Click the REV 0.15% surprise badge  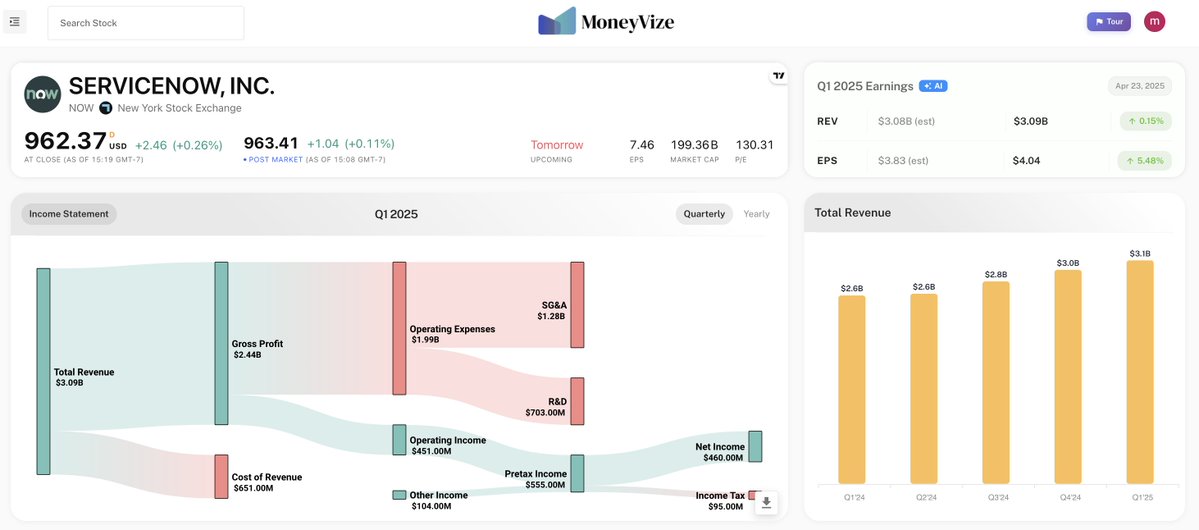[1144, 121]
